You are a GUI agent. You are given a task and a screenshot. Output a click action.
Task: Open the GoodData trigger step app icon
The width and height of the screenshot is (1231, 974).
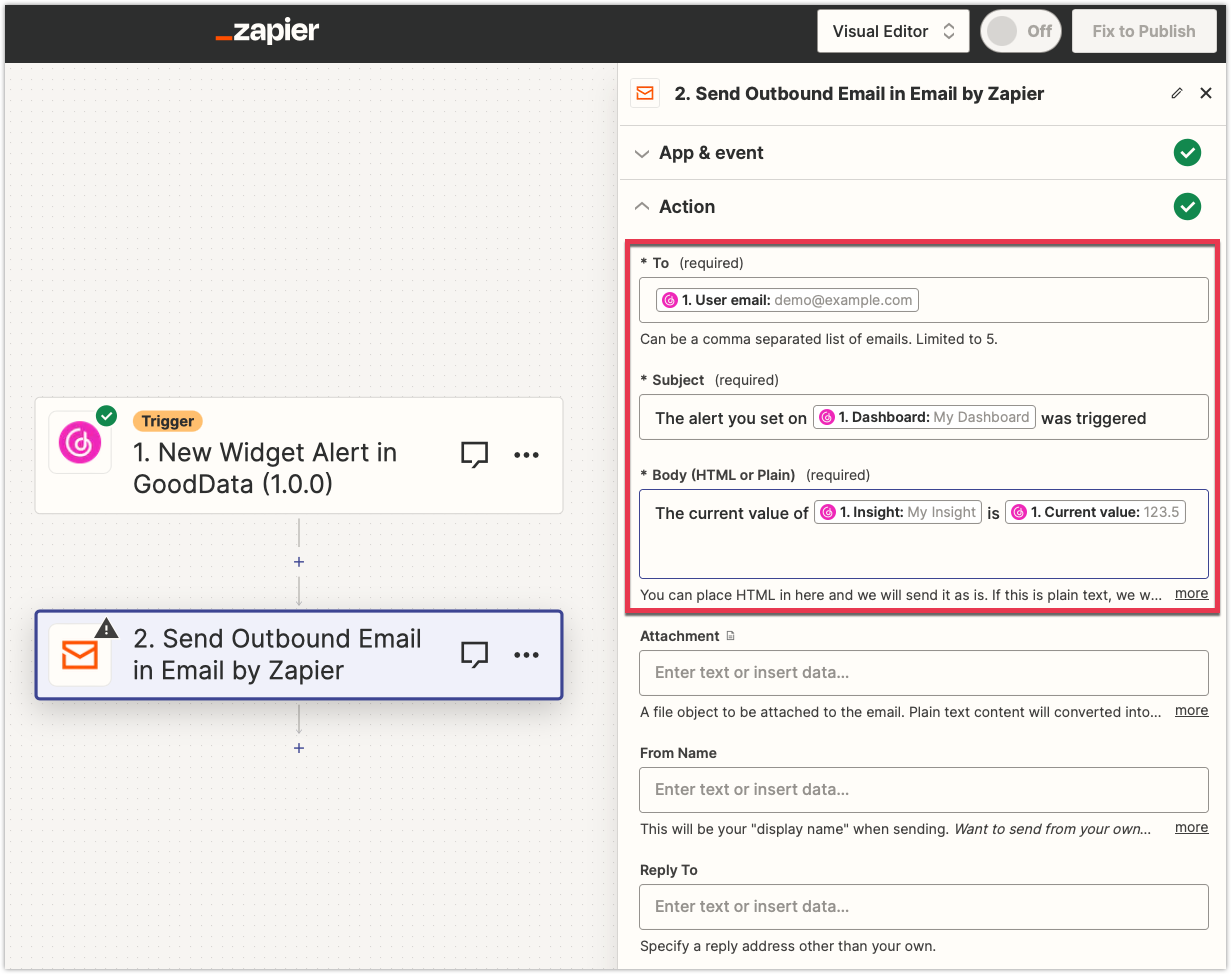tap(80, 443)
